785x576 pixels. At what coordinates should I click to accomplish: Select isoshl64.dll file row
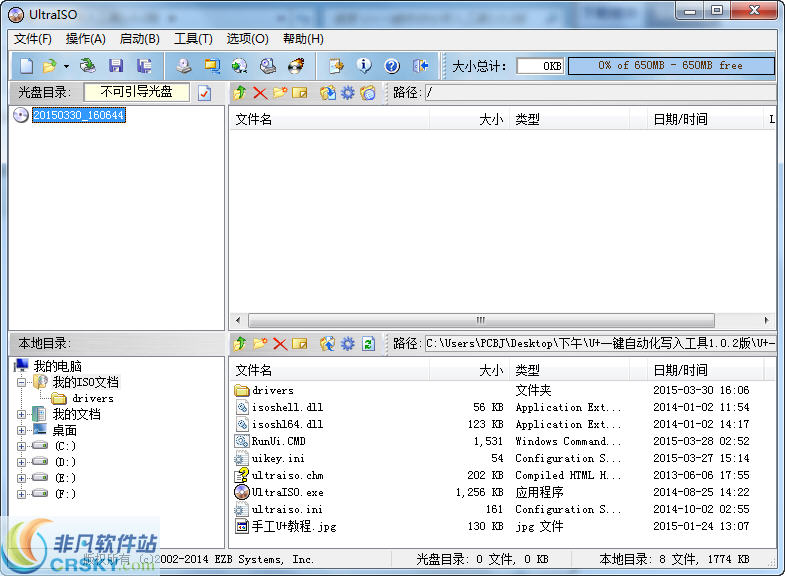coord(502,424)
